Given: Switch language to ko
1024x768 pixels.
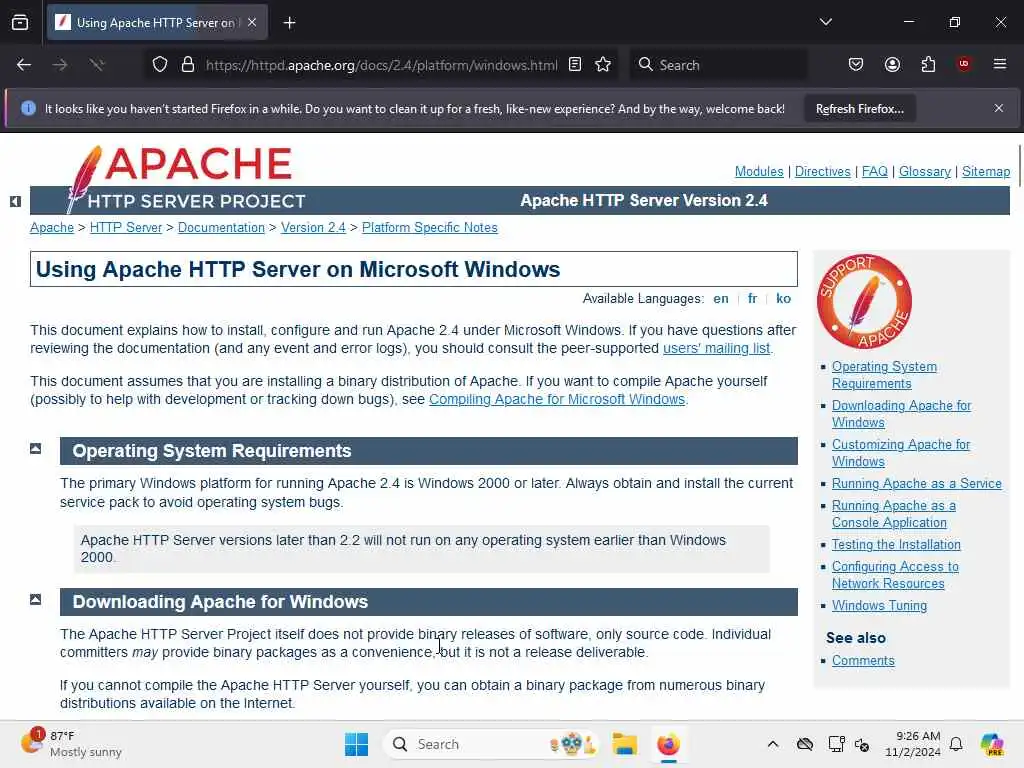Looking at the screenshot, I should pyautogui.click(x=783, y=298).
